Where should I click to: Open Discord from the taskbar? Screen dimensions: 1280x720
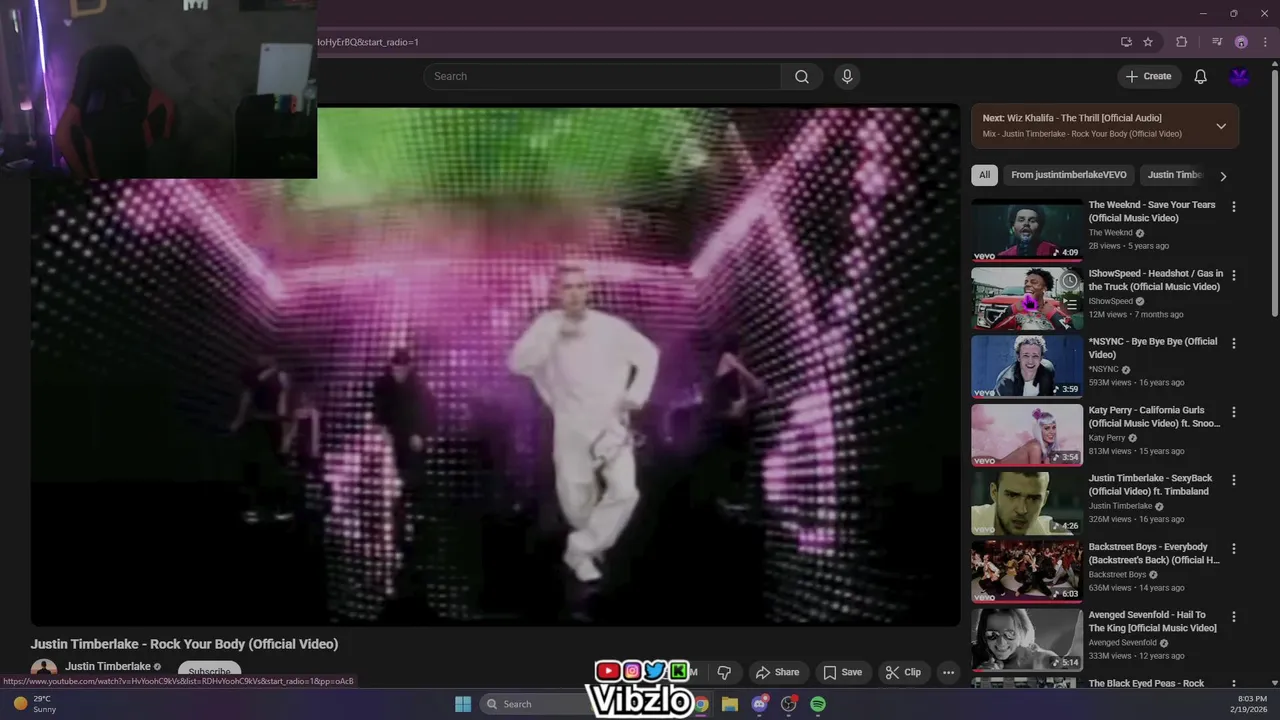coord(759,704)
